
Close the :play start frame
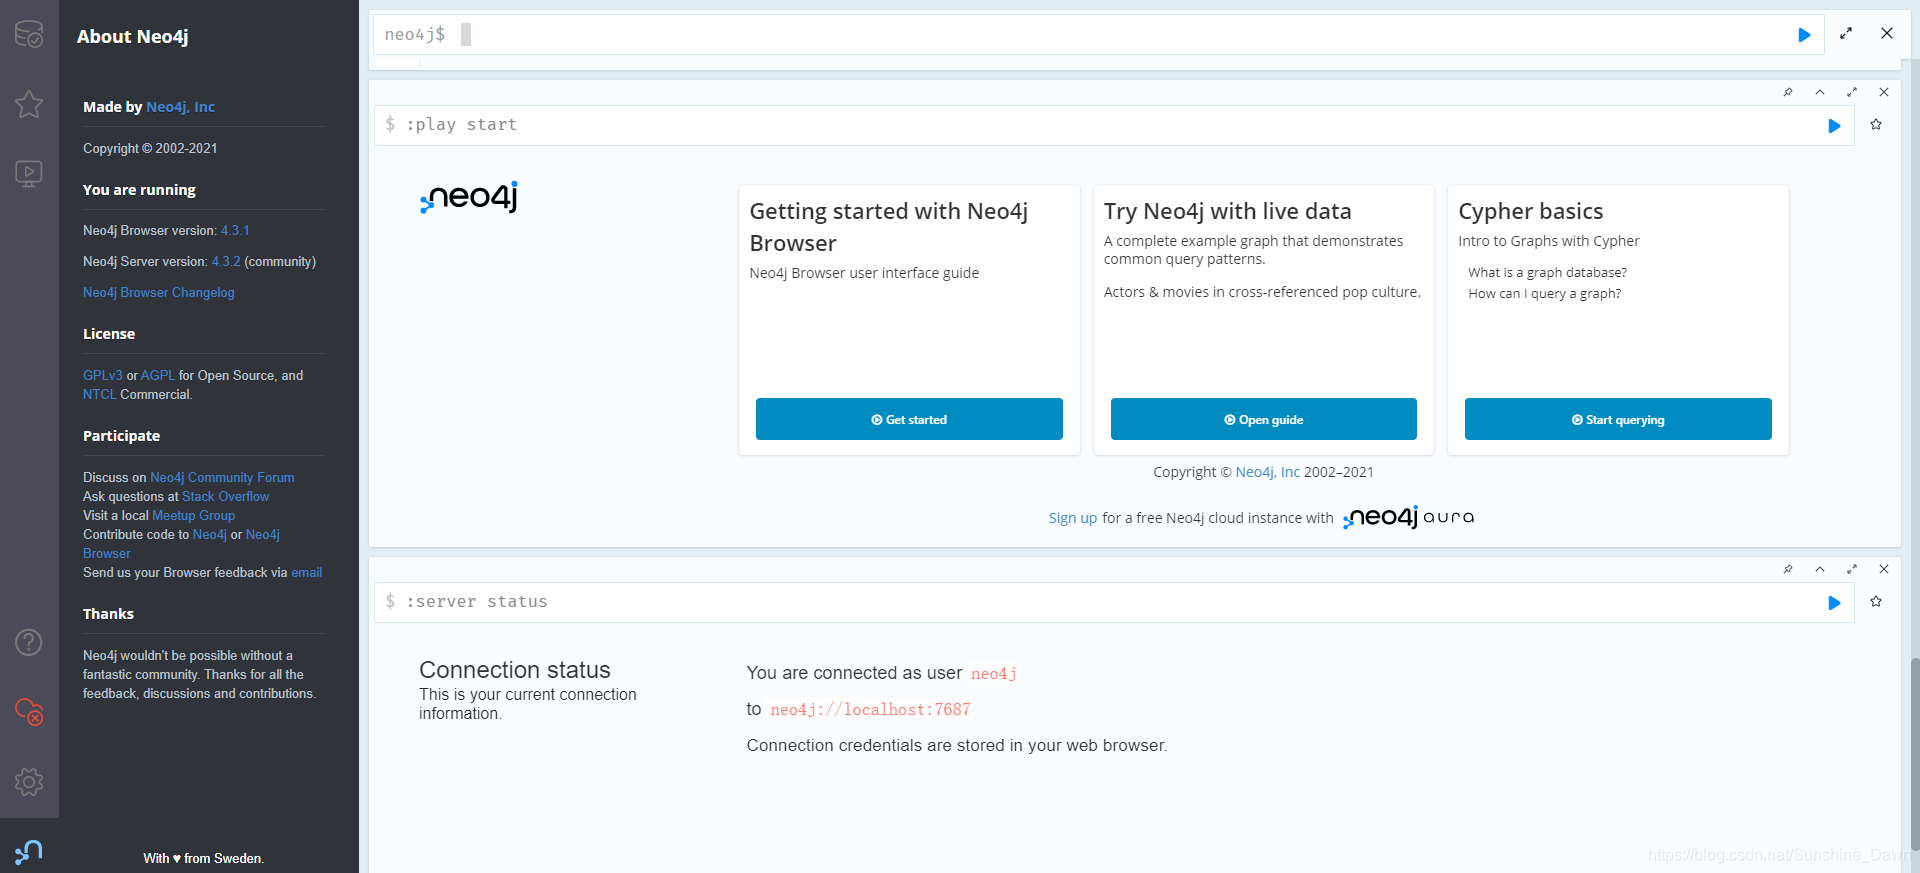1884,92
